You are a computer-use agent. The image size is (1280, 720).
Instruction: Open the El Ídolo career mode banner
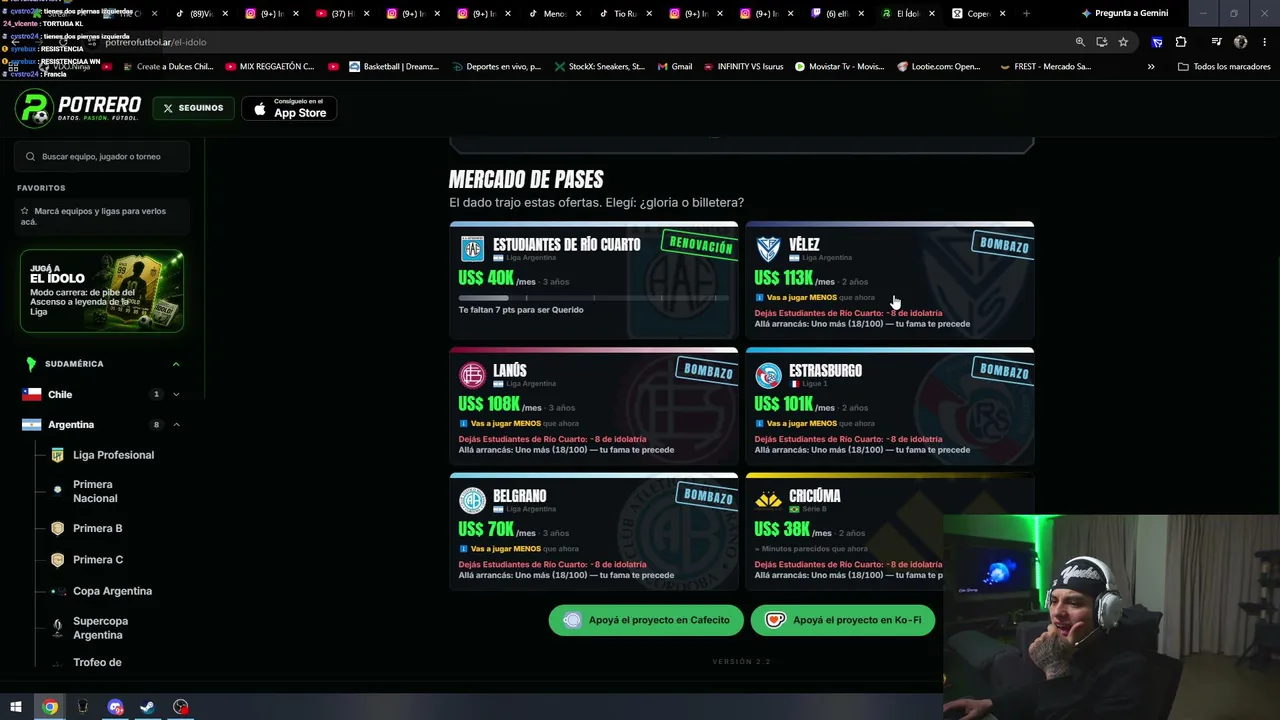tap(102, 291)
